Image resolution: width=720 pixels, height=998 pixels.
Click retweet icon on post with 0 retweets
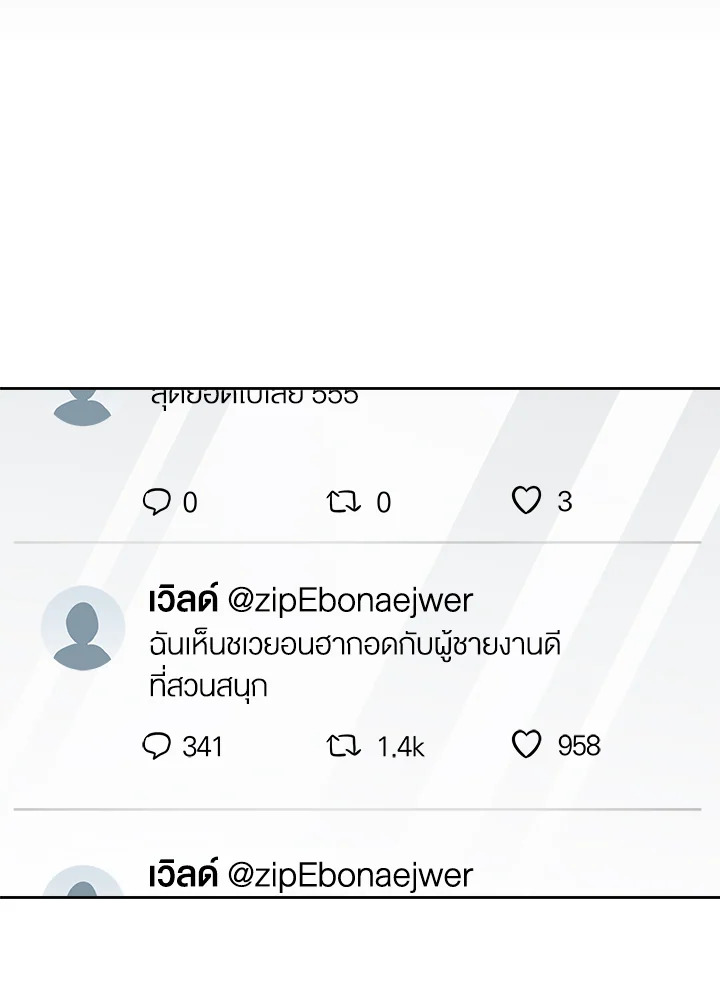tap(344, 502)
